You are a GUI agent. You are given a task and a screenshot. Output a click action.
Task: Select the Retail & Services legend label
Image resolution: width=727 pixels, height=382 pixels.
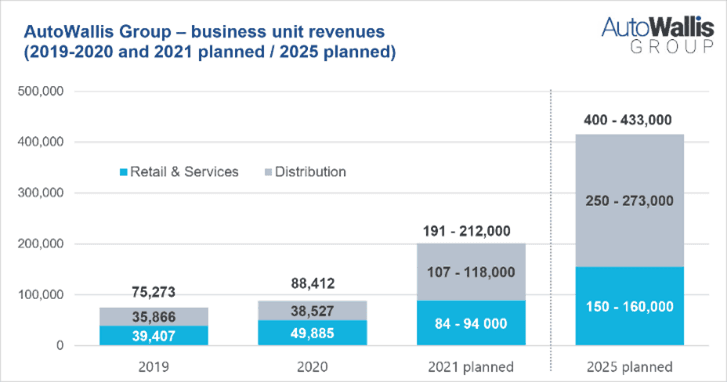(184, 172)
